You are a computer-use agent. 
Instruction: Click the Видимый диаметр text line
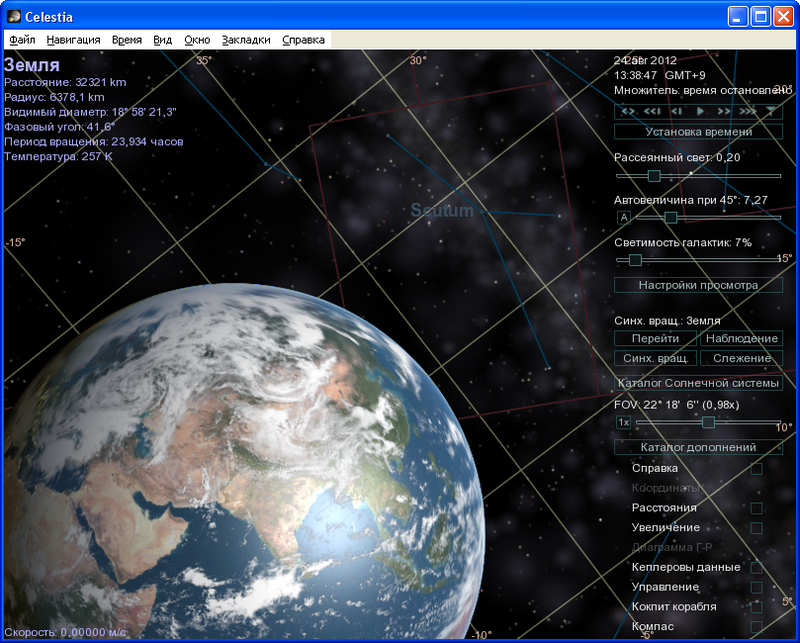[x=90, y=112]
